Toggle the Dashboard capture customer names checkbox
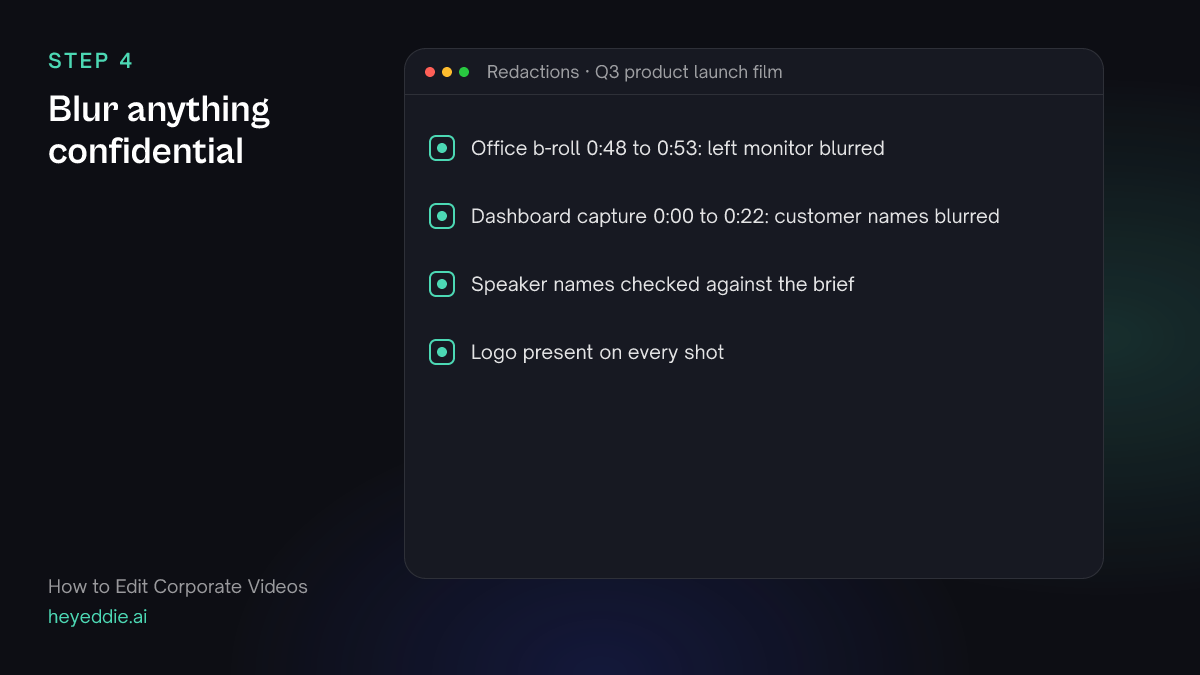Screen dimensions: 1200x675 (x=442, y=216)
